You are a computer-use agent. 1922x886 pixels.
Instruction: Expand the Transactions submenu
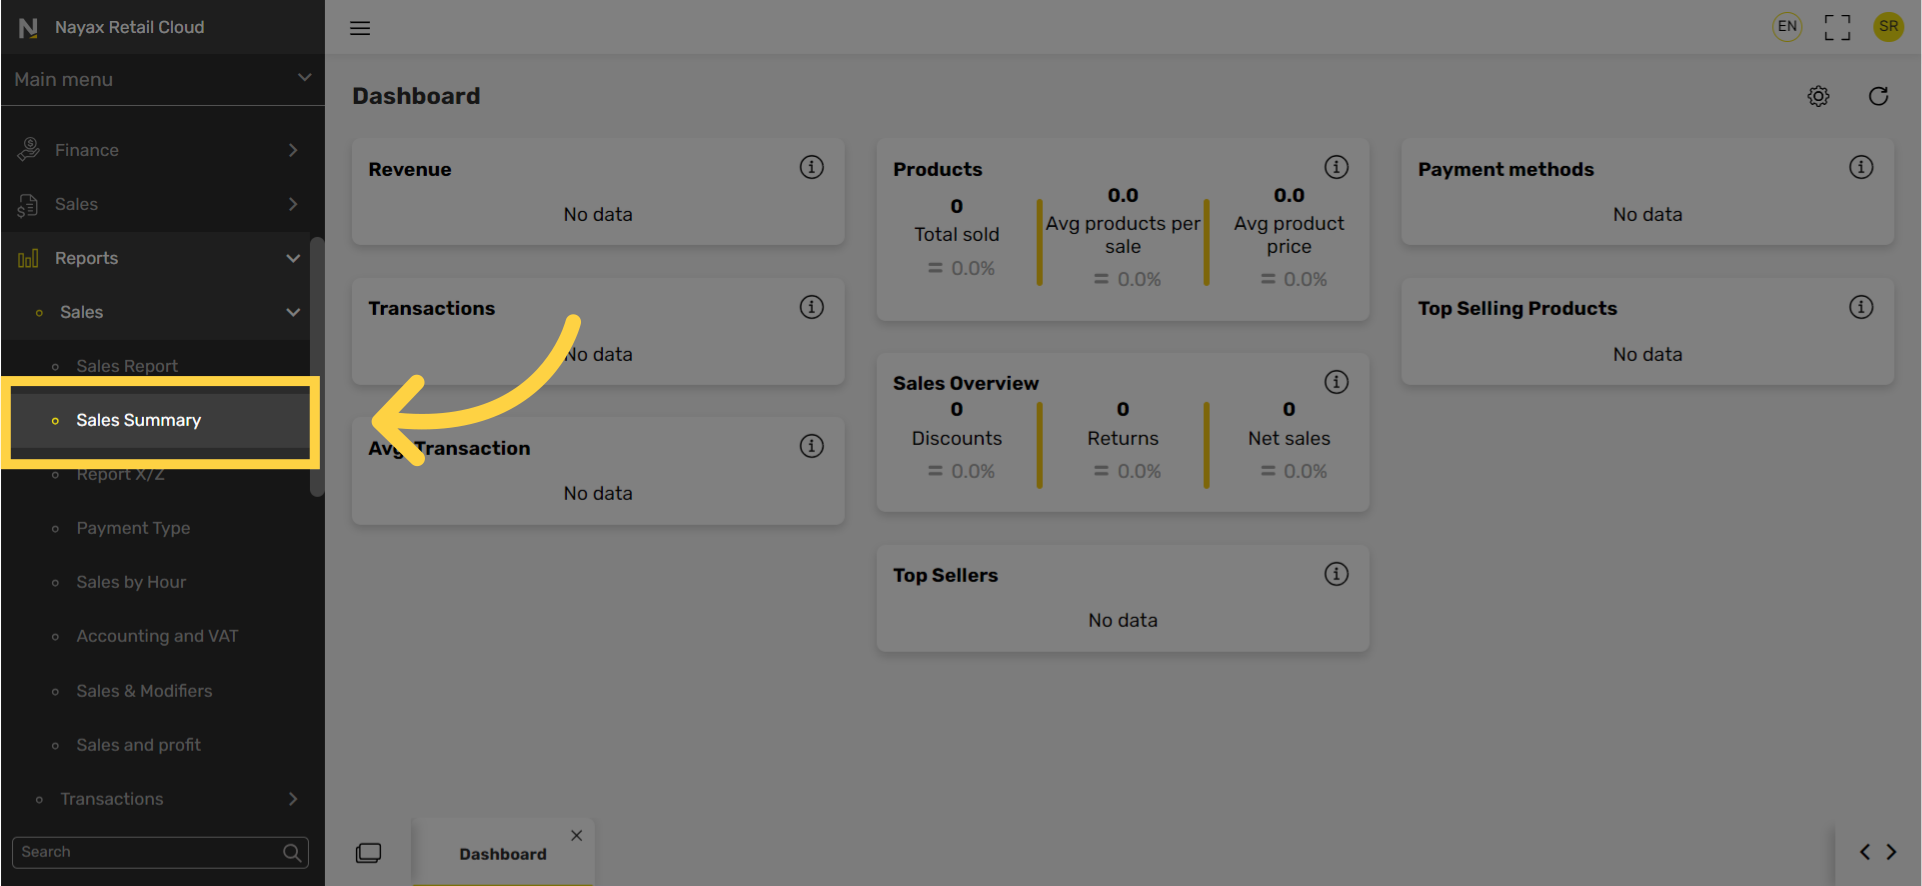point(158,799)
